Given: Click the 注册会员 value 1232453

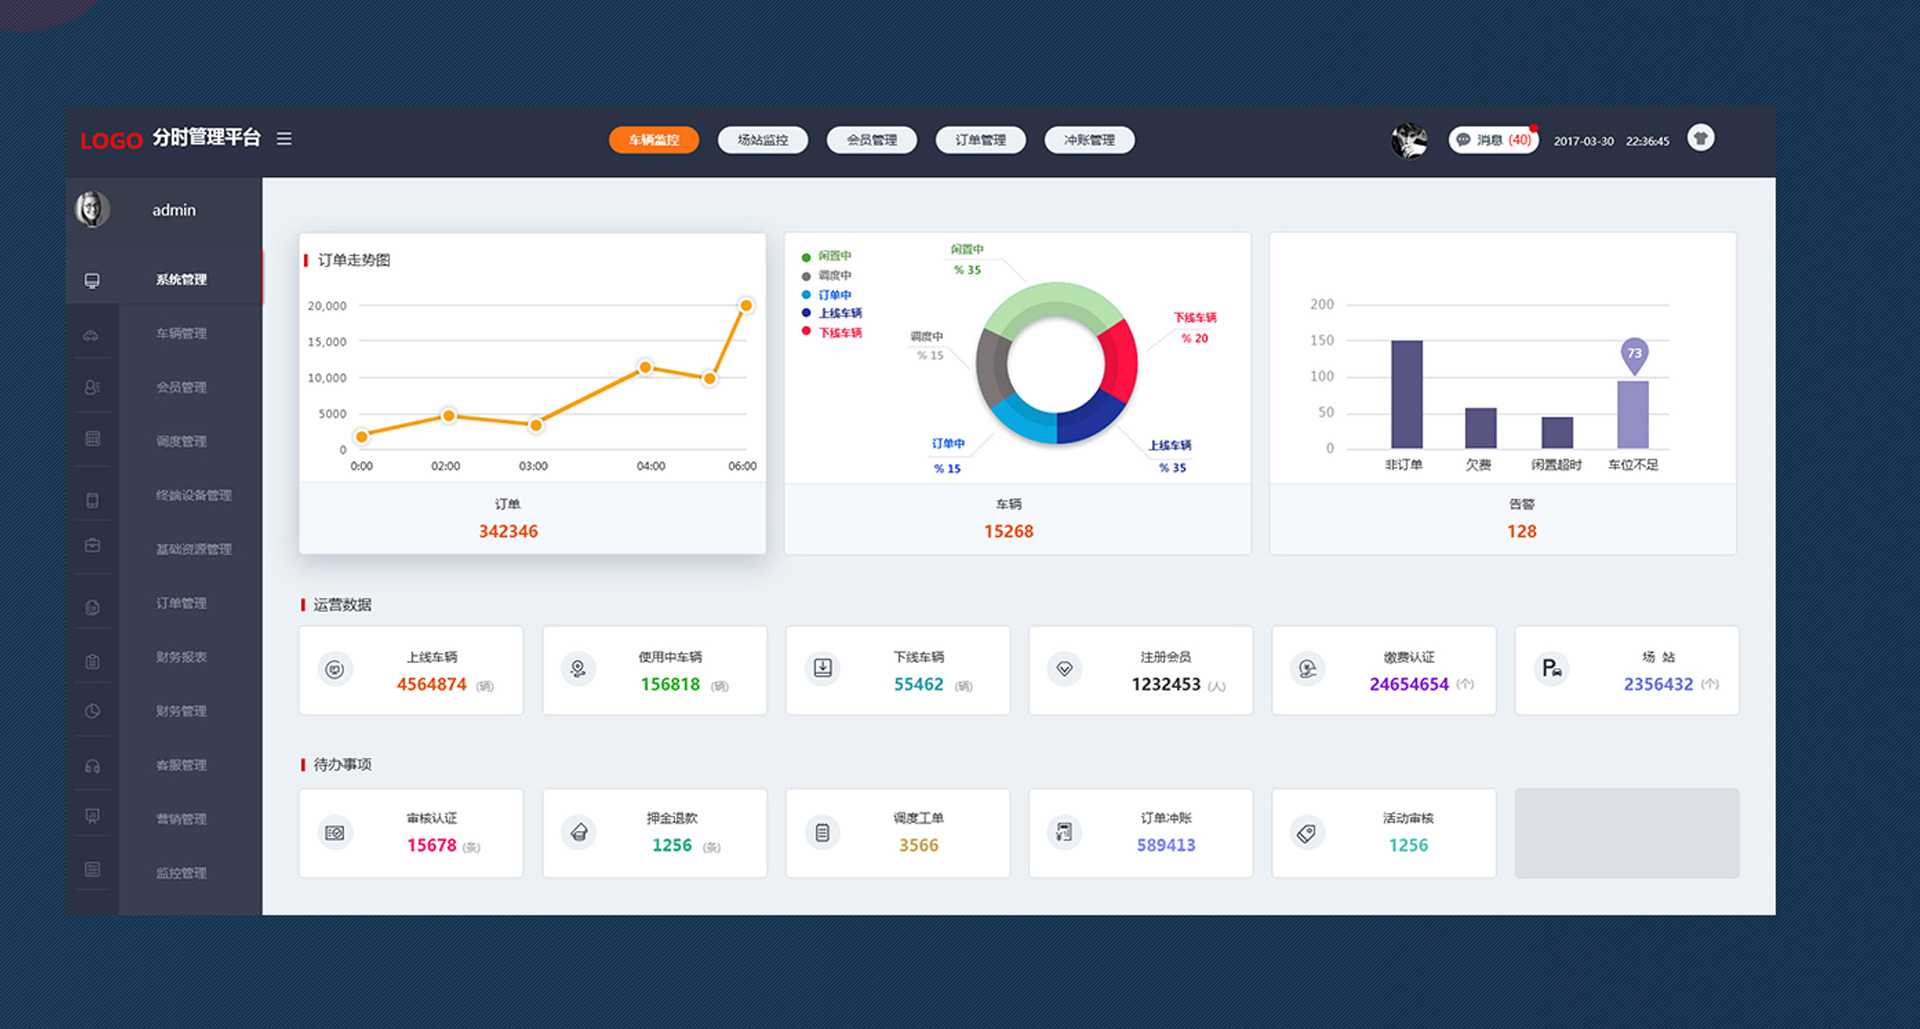Looking at the screenshot, I should point(1166,684).
